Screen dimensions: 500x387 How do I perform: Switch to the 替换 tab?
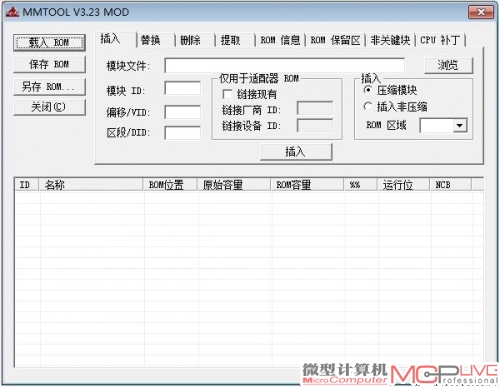156,41
